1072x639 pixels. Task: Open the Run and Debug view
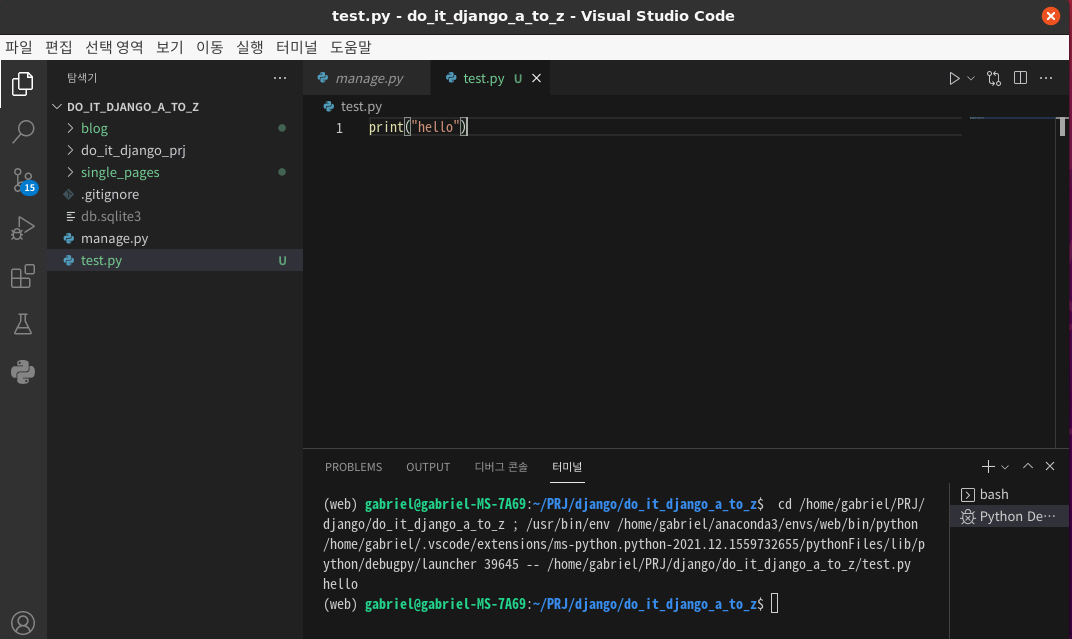point(23,228)
